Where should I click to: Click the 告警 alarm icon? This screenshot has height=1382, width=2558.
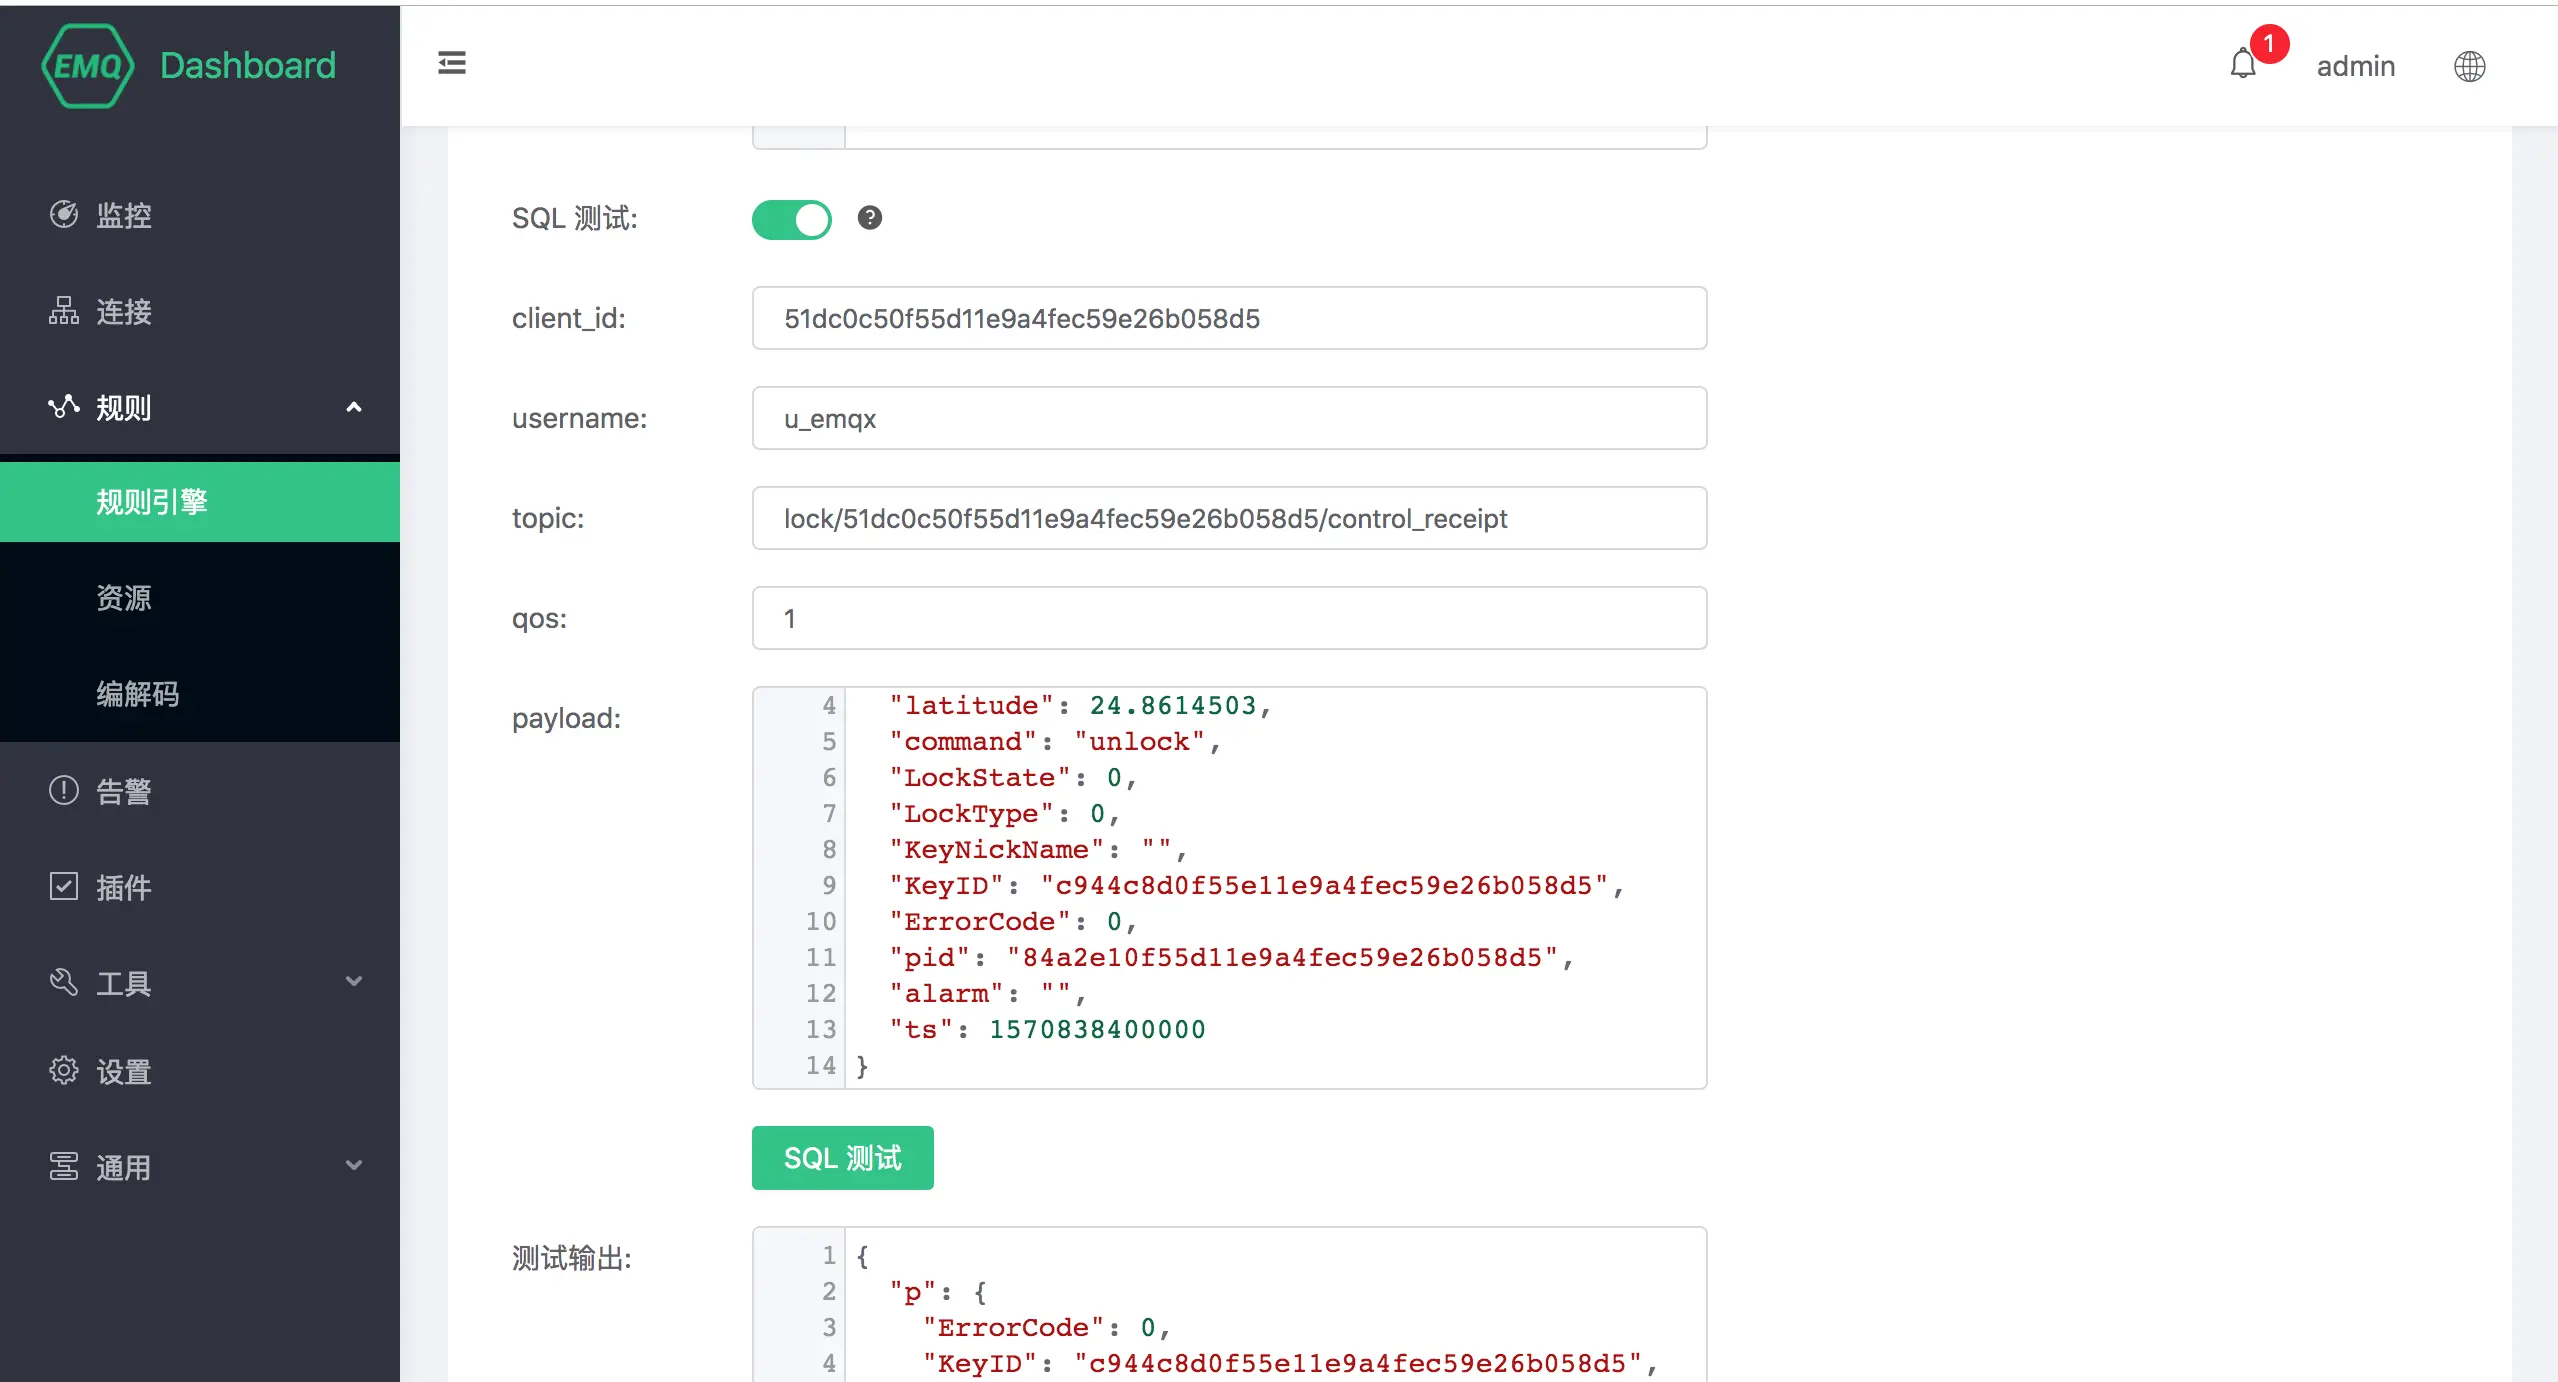(x=64, y=790)
